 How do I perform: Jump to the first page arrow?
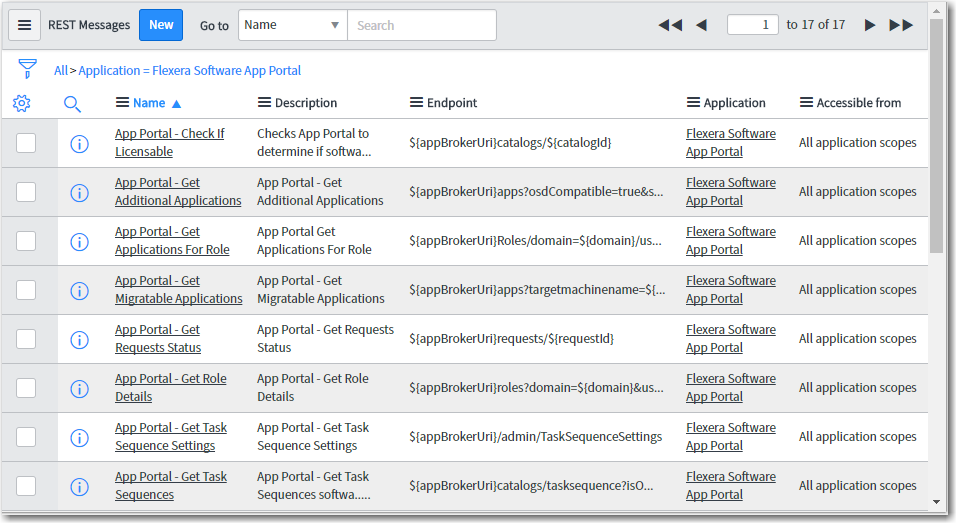(669, 25)
